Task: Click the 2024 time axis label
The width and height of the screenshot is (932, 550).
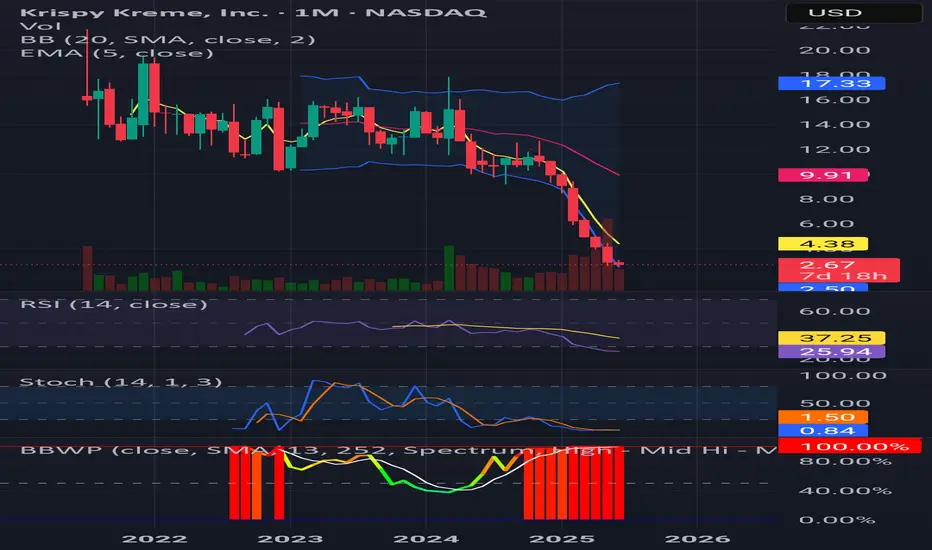Action: (426, 539)
